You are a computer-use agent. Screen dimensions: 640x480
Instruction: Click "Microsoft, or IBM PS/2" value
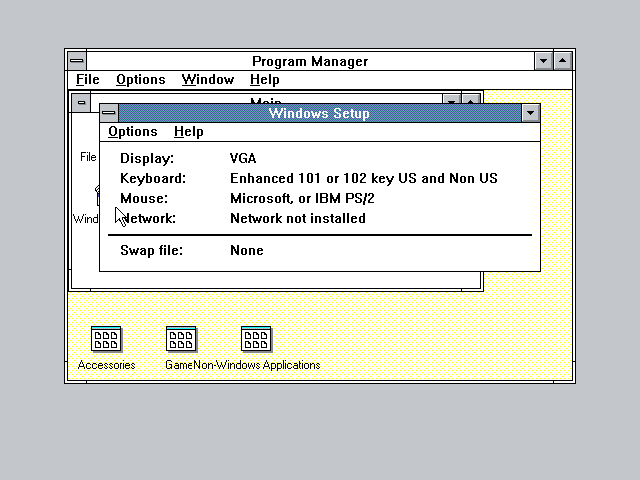coord(302,198)
